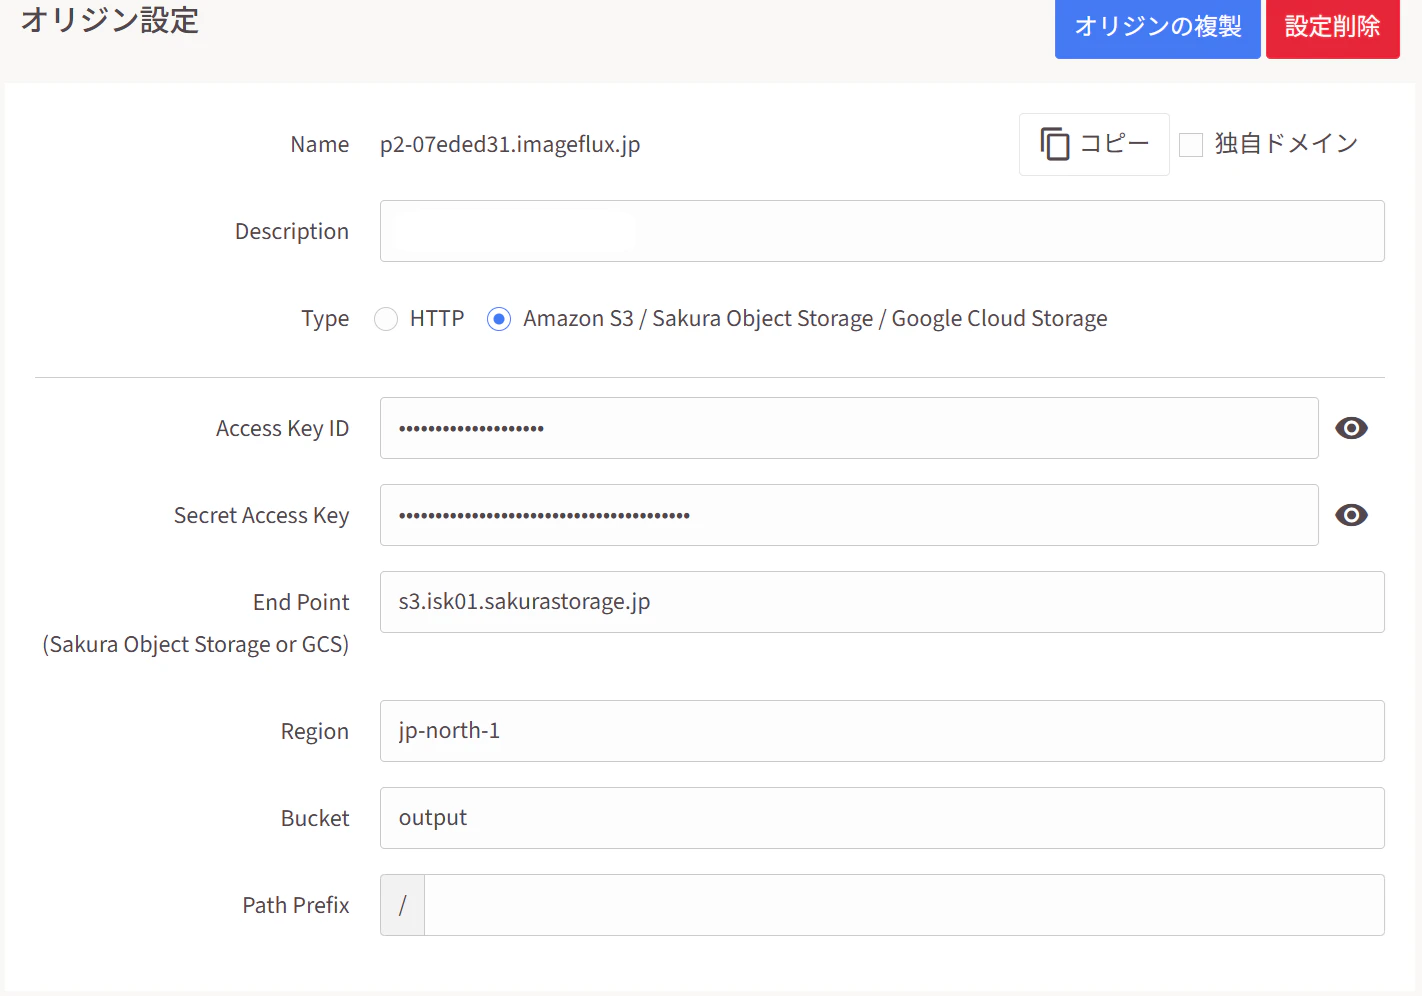Select the HTTP type radio button
Screen dimensions: 1422x996
[x=386, y=319]
